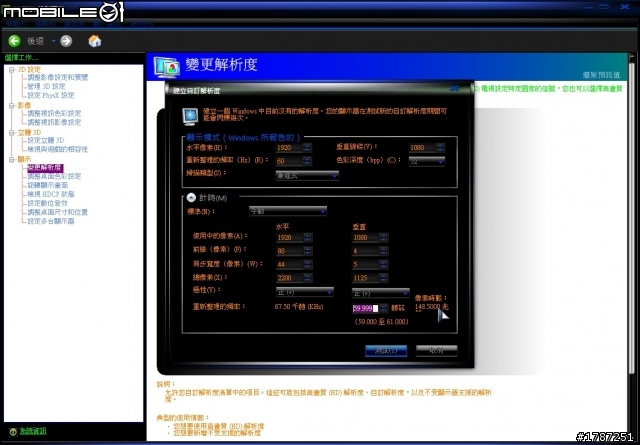The image size is (640, 445).
Task: Click the 垂直掃描(V) 1080 spinner in display mode
Action: (440, 147)
